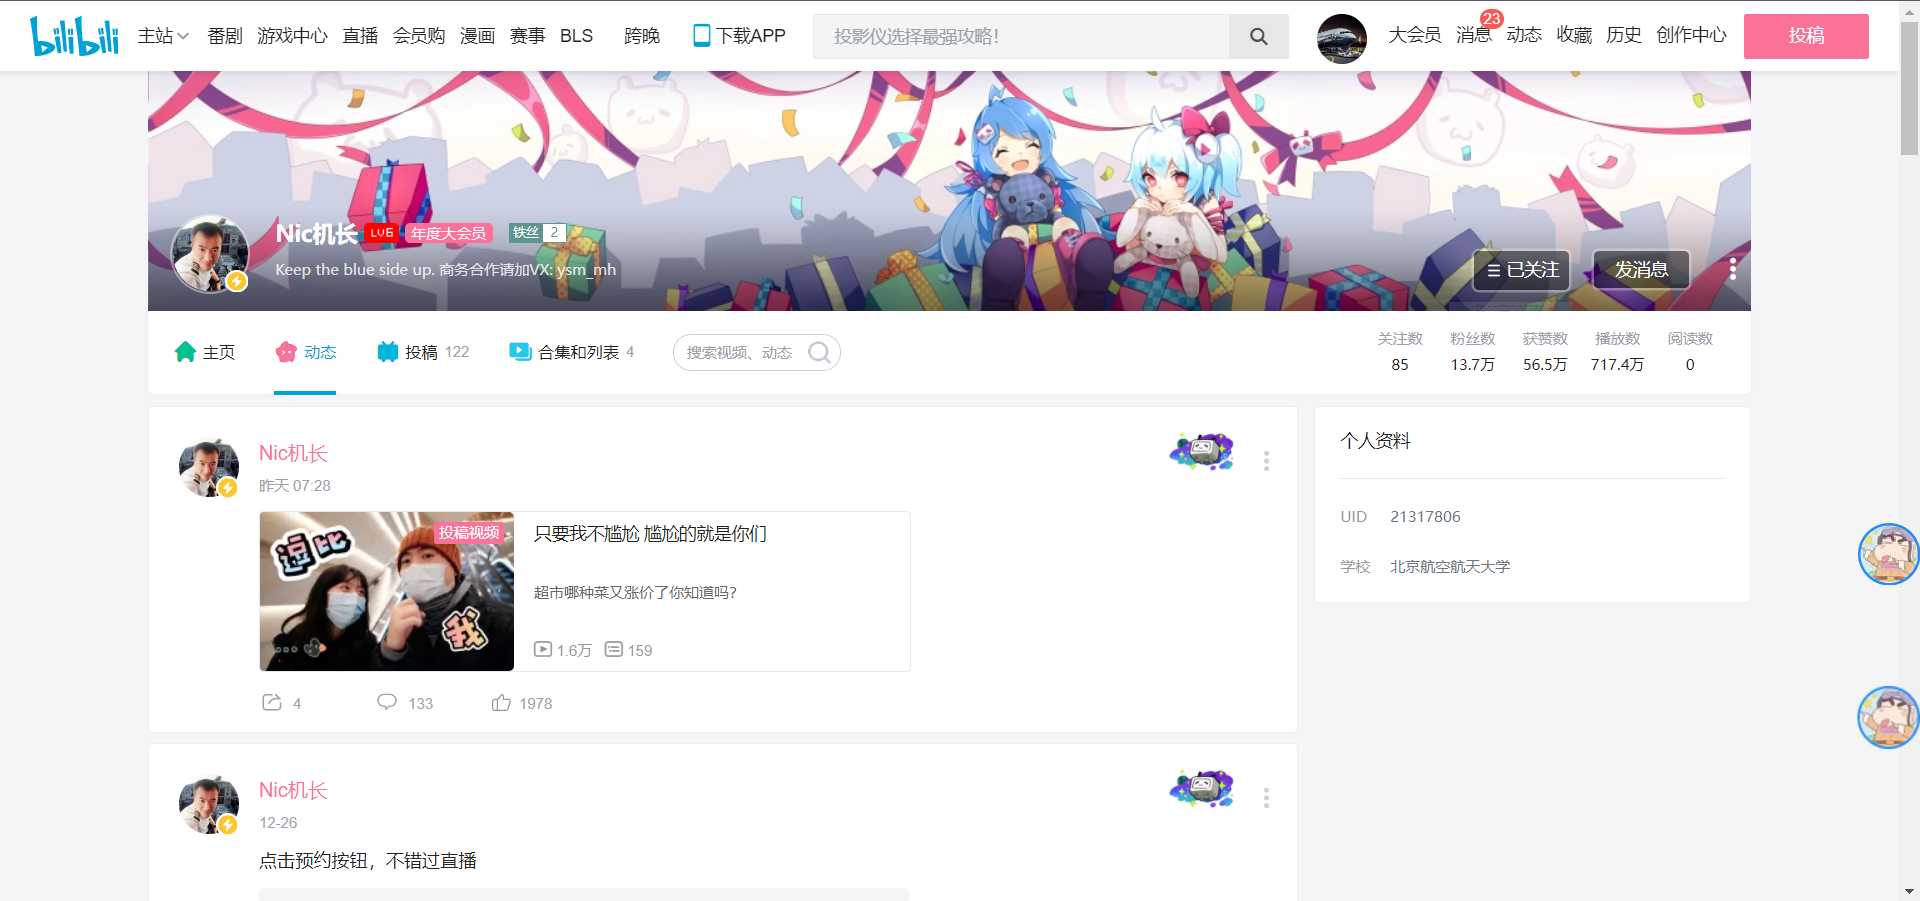Click the share icon with count 4
Screen dimensions: 1920x901
[271, 702]
